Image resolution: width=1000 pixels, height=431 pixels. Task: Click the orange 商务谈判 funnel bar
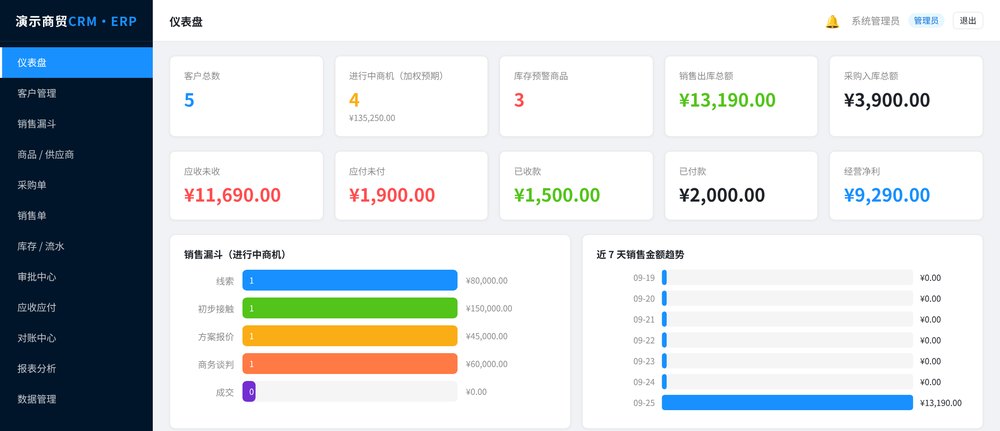(350, 363)
